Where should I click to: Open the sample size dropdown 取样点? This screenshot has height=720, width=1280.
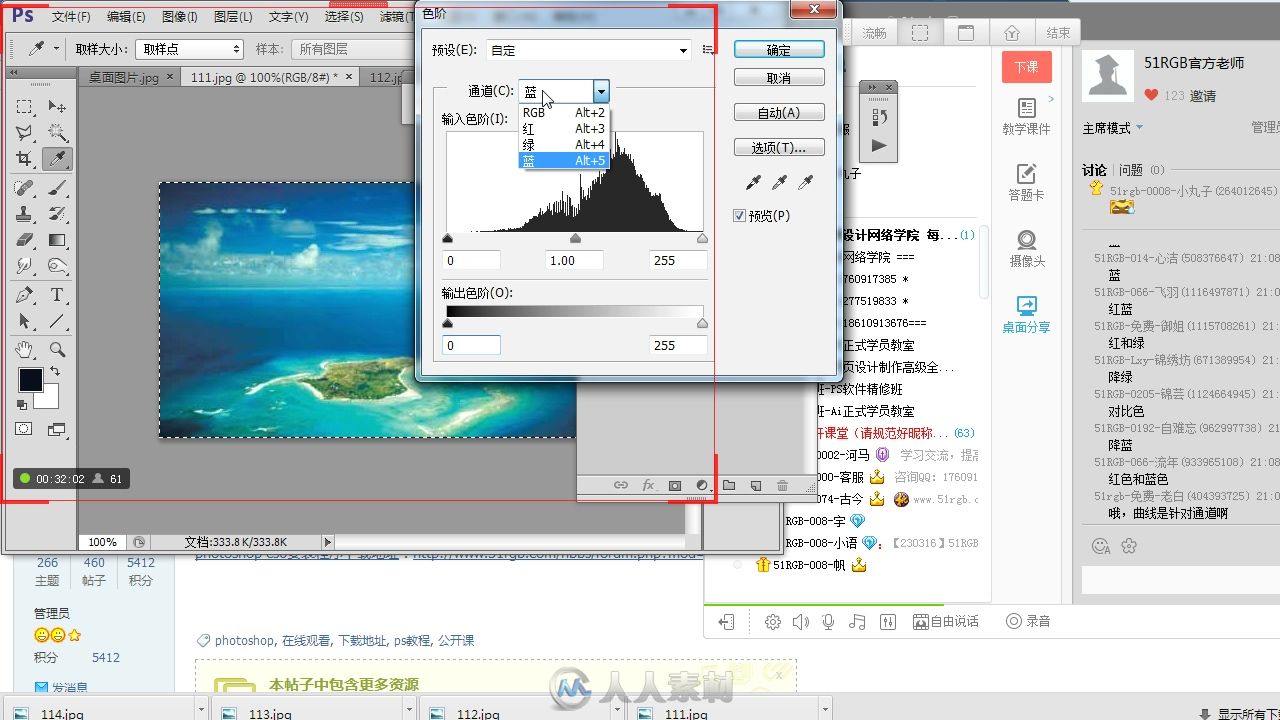click(x=190, y=49)
